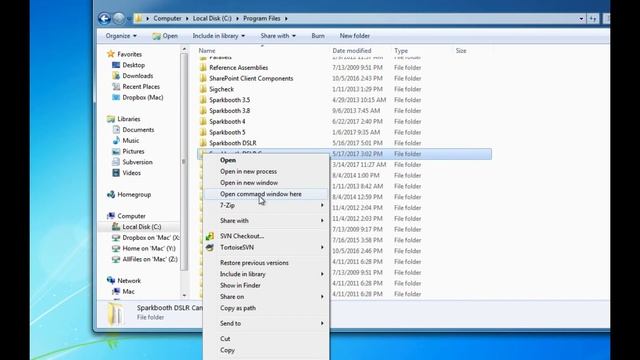Click the Forward navigation arrow button

[119, 18]
